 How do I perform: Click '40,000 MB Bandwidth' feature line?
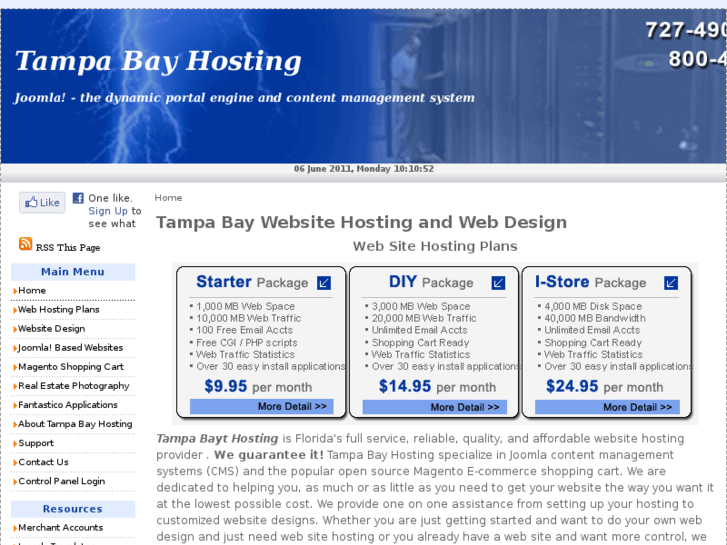[595, 318]
